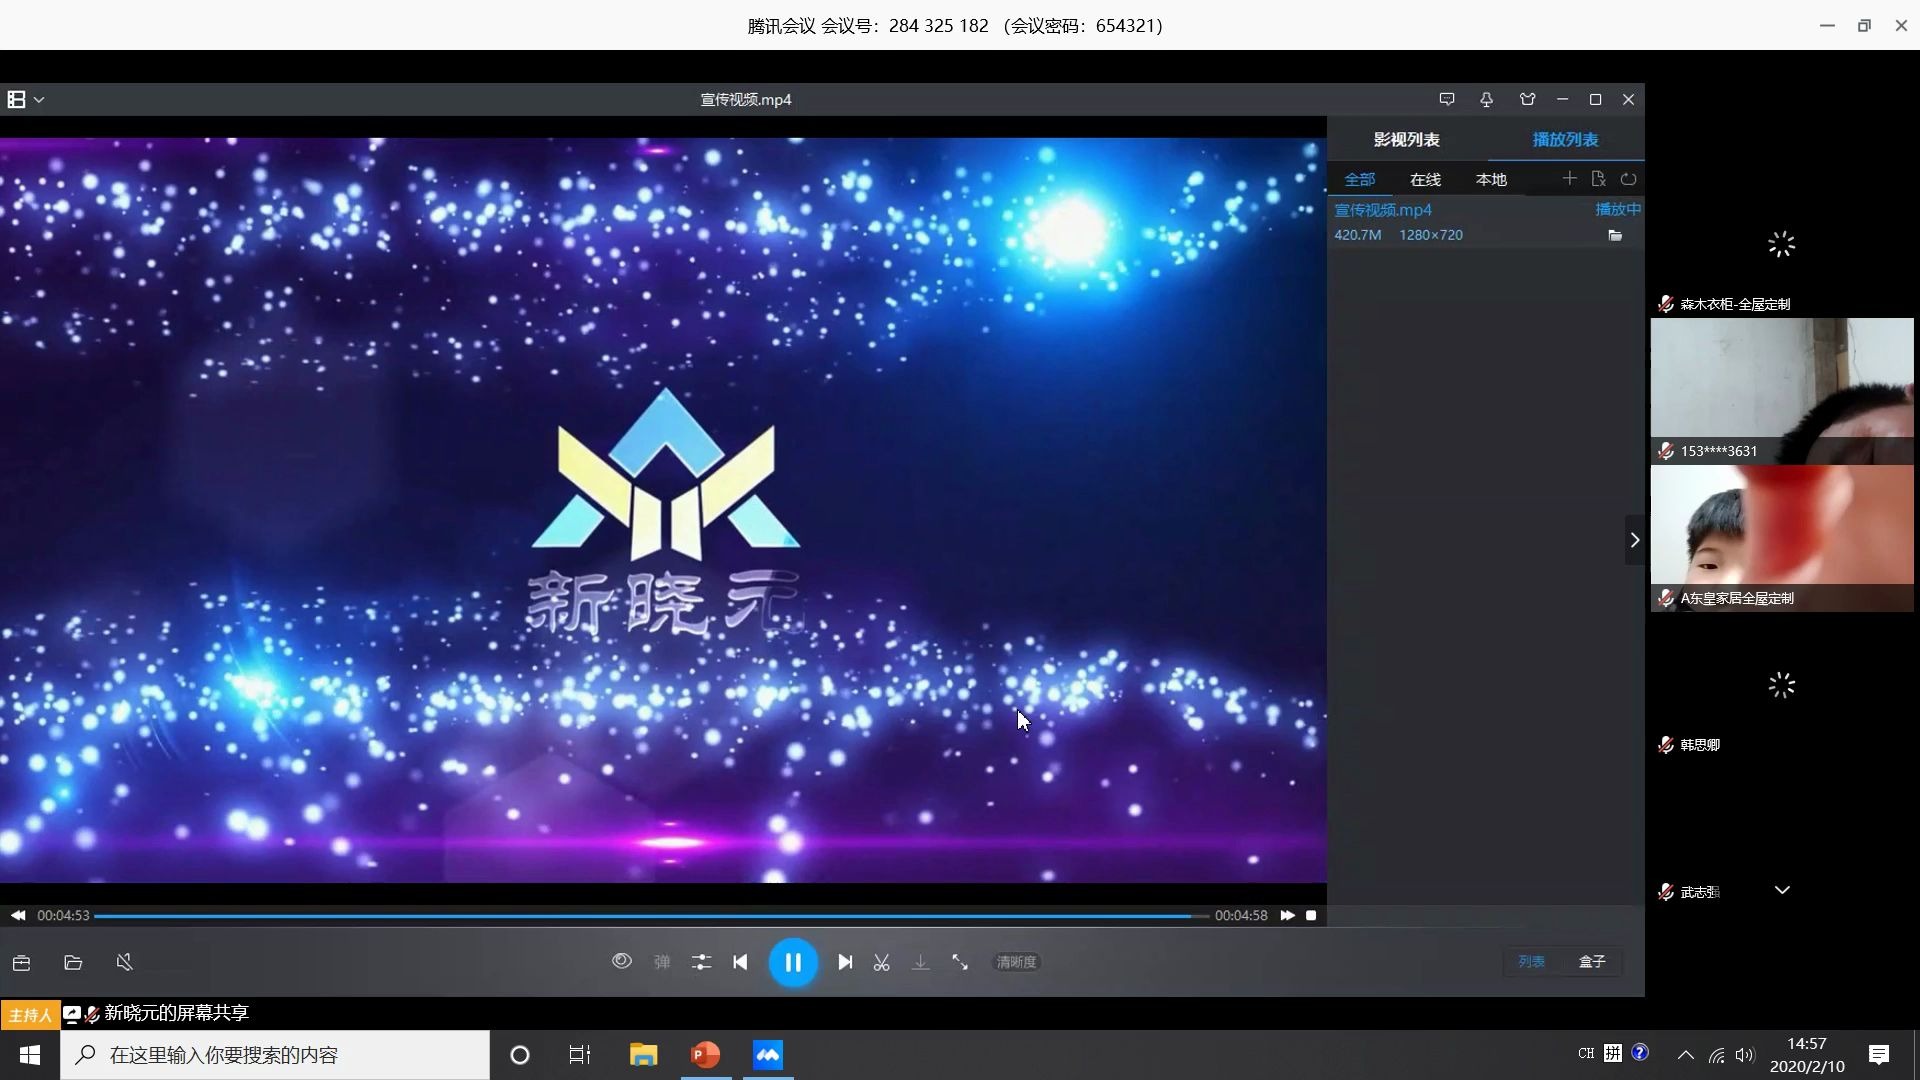Switch to the 播放列表 tab
The width and height of the screenshot is (1920, 1080).
point(1565,139)
